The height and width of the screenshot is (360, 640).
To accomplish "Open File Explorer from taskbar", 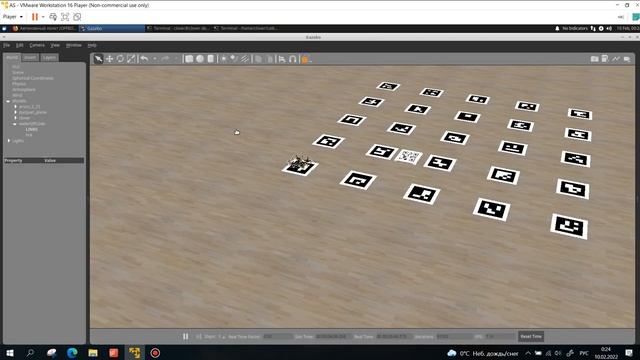I will click(93, 353).
